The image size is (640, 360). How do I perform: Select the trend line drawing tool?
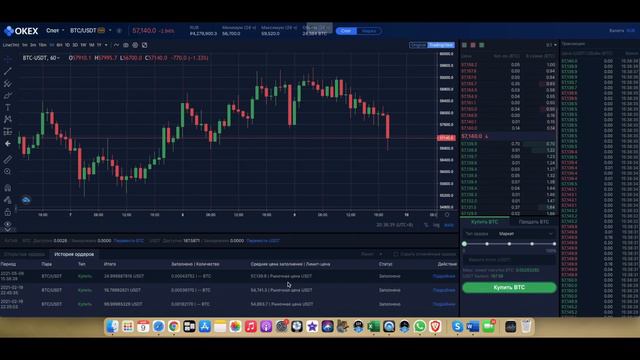(7, 71)
